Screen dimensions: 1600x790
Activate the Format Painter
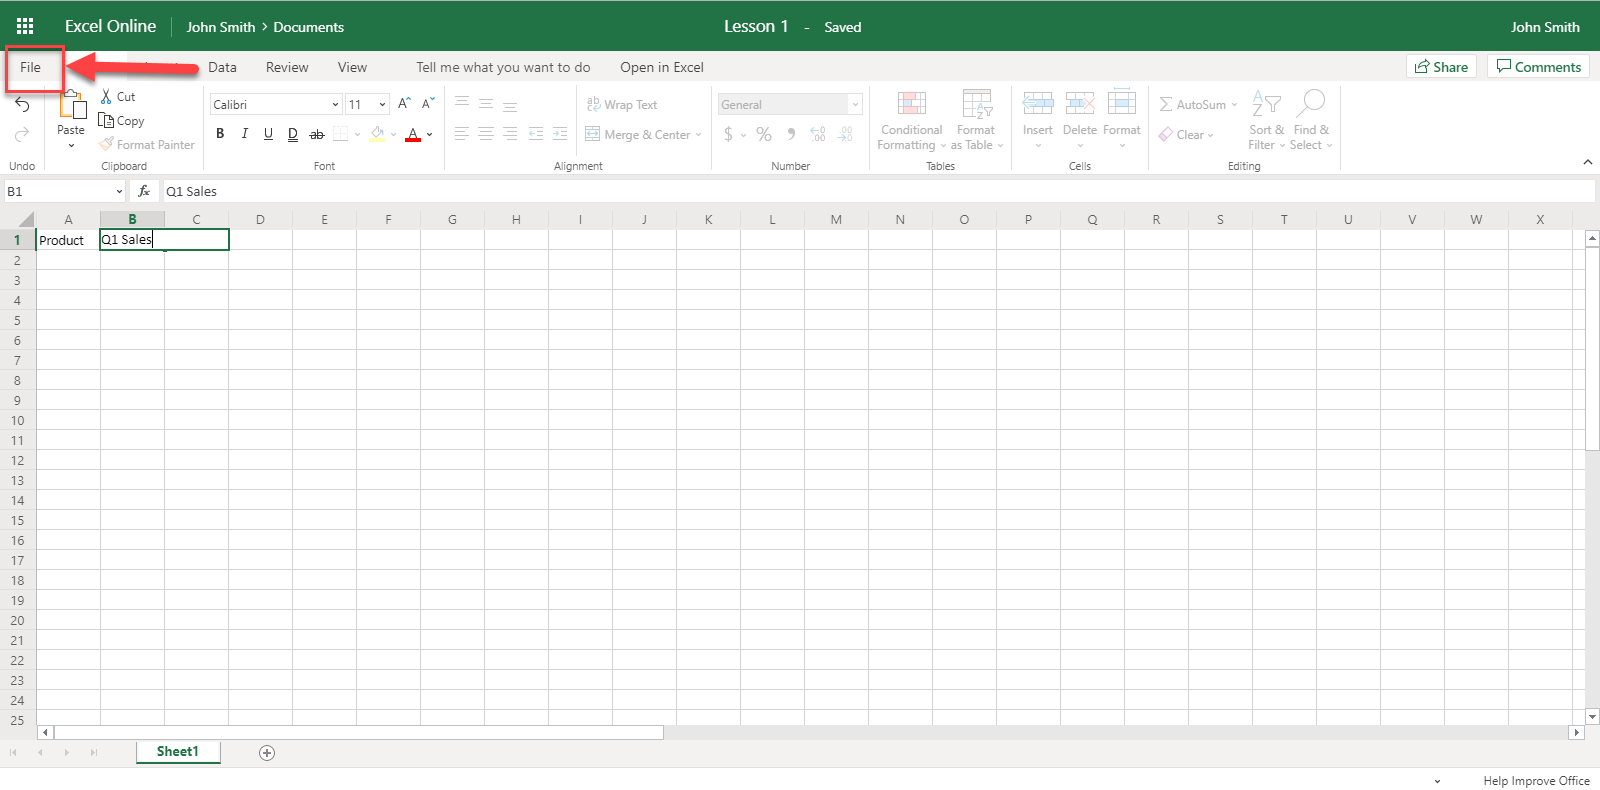click(147, 145)
